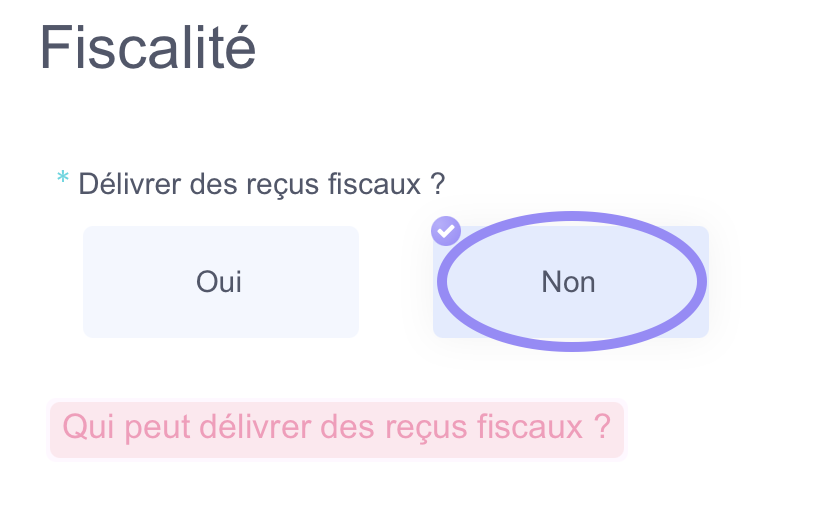Click the round tick icon above Non
This screenshot has width=838, height=532.
pyautogui.click(x=446, y=231)
